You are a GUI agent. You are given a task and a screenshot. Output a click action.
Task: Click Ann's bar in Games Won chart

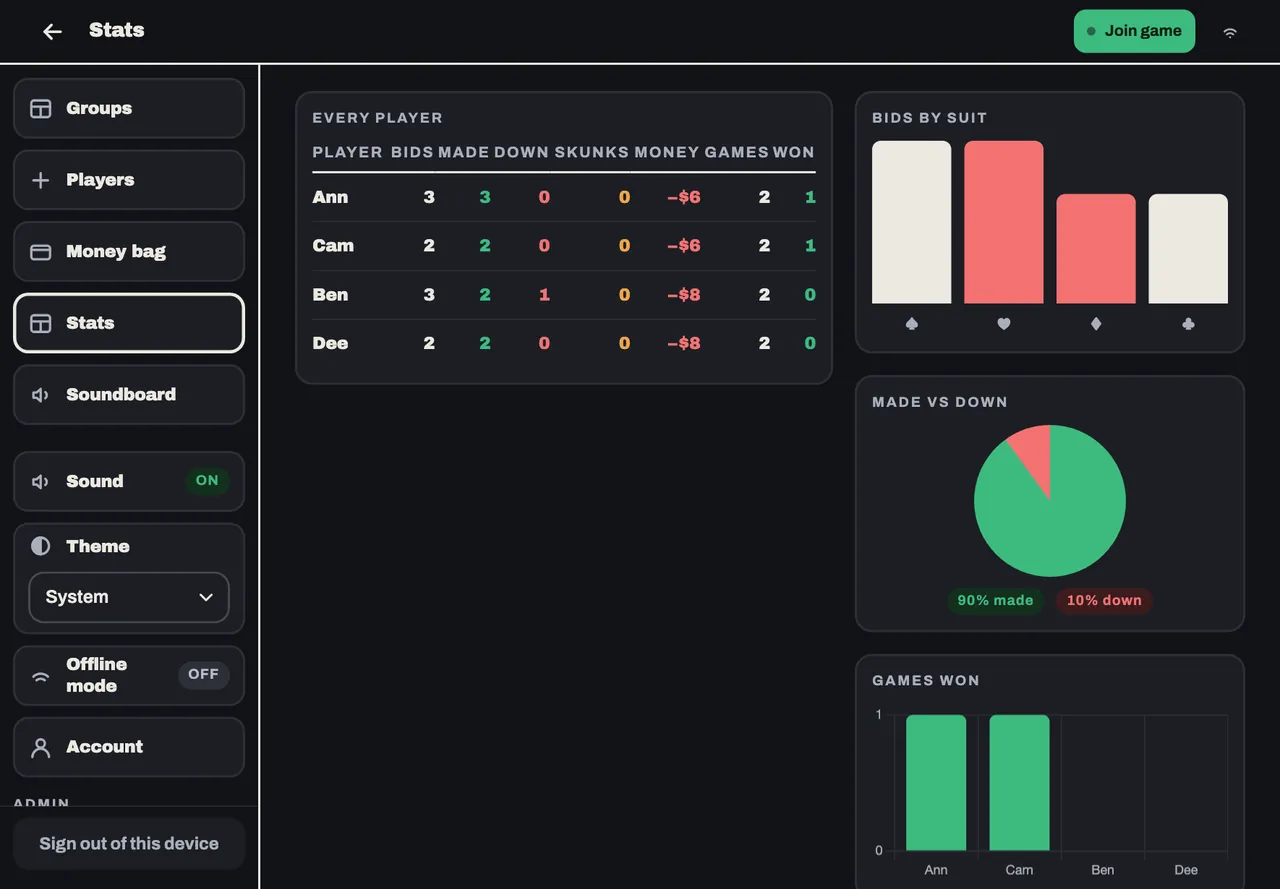(x=936, y=783)
